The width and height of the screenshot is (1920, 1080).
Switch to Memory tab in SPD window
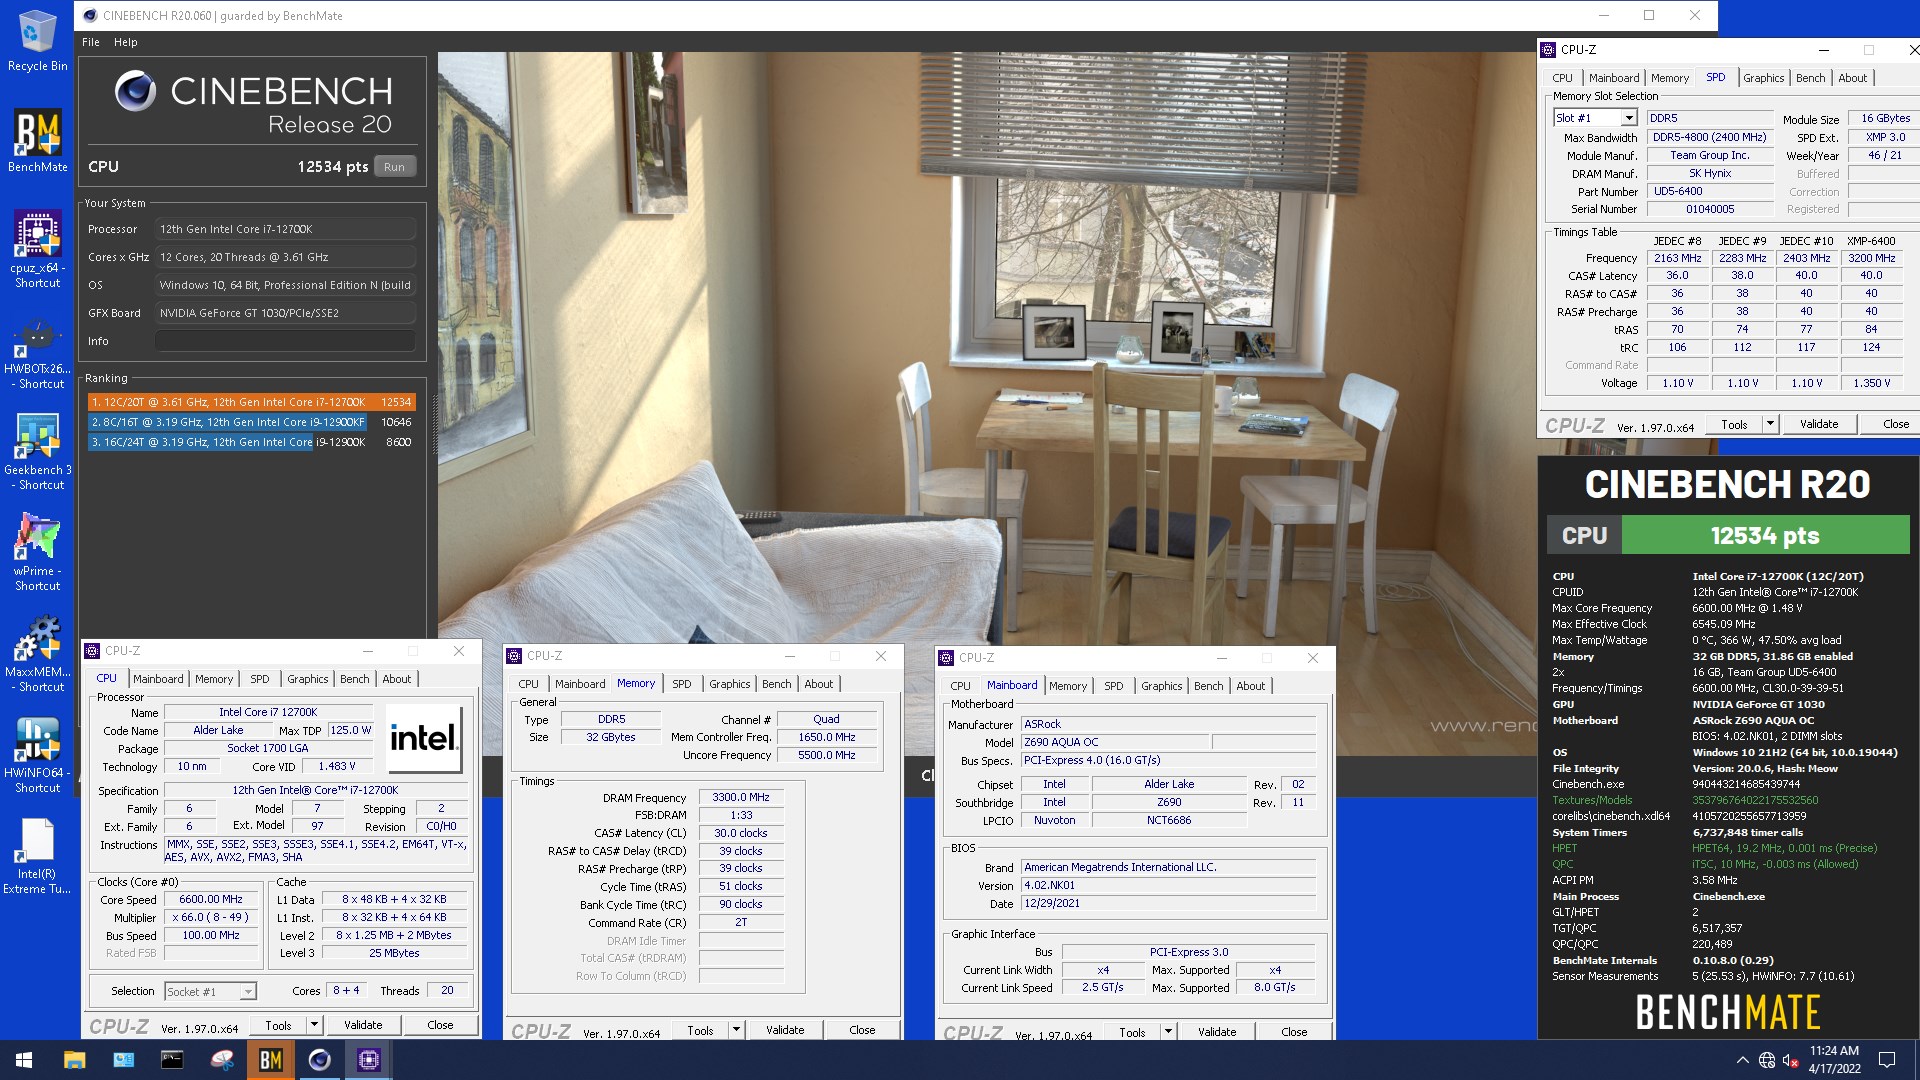1669,78
